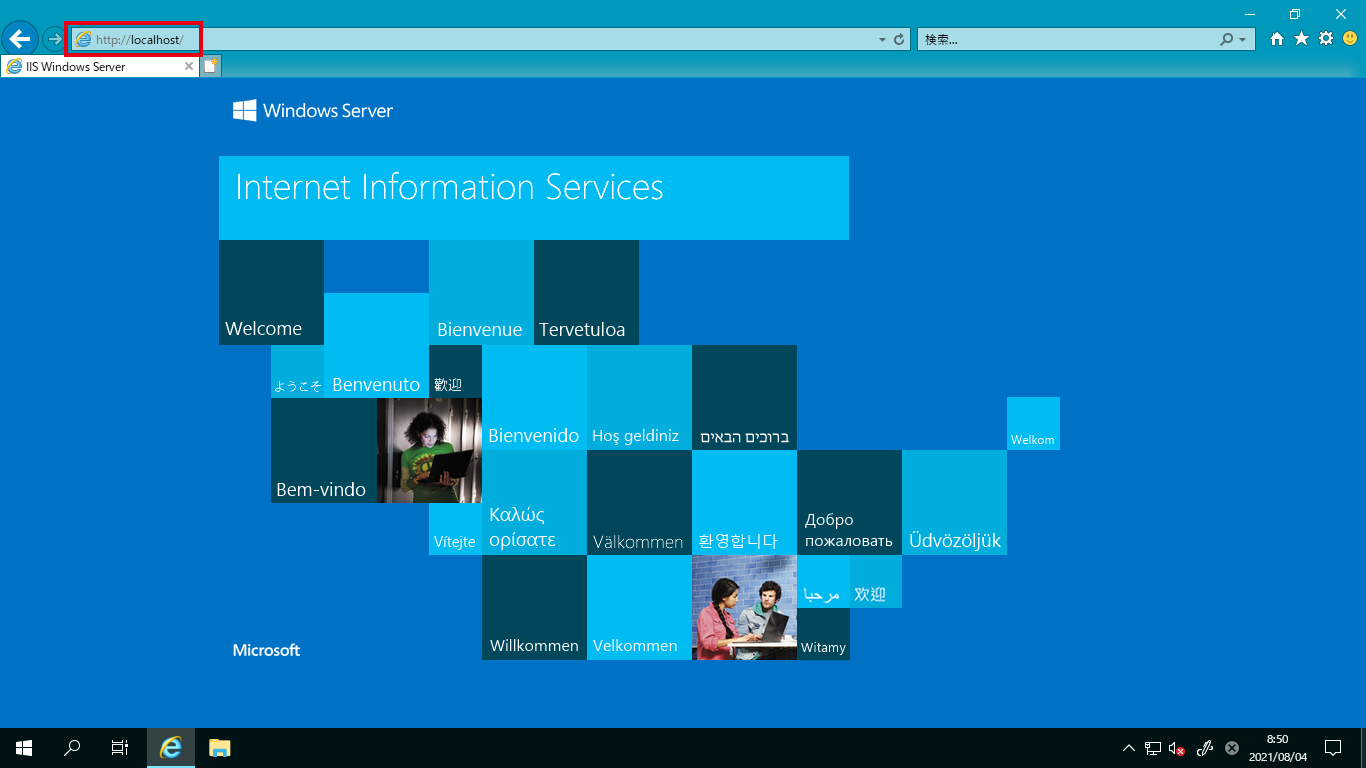Click the Welkom tile
This screenshot has height=768, width=1366.
1033,423
